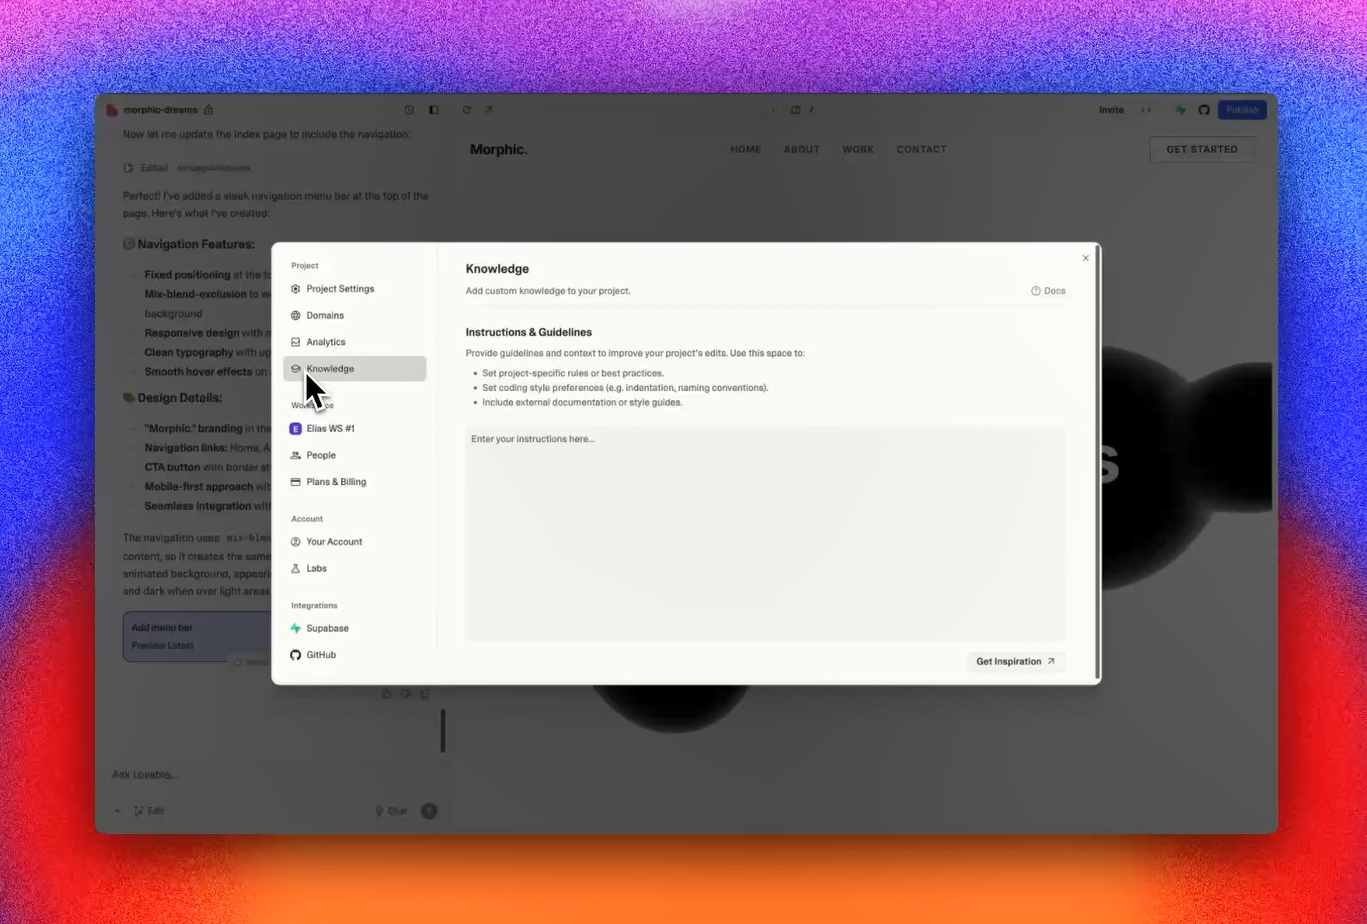Image resolution: width=1367 pixels, height=924 pixels.
Task: Click the GitHub octocat icon in sidebar
Action: click(x=296, y=655)
